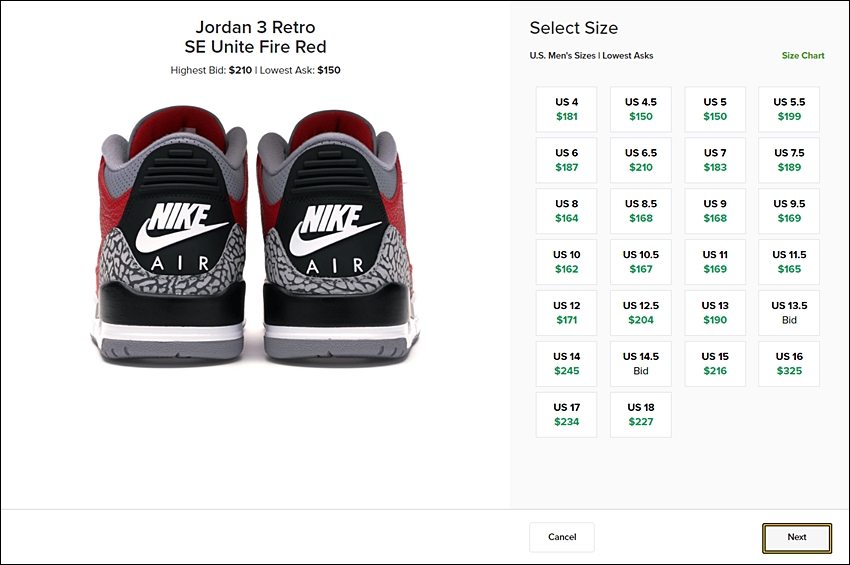The height and width of the screenshot is (565, 850).
Task: Pick size US 14 for $245
Action: [566, 364]
